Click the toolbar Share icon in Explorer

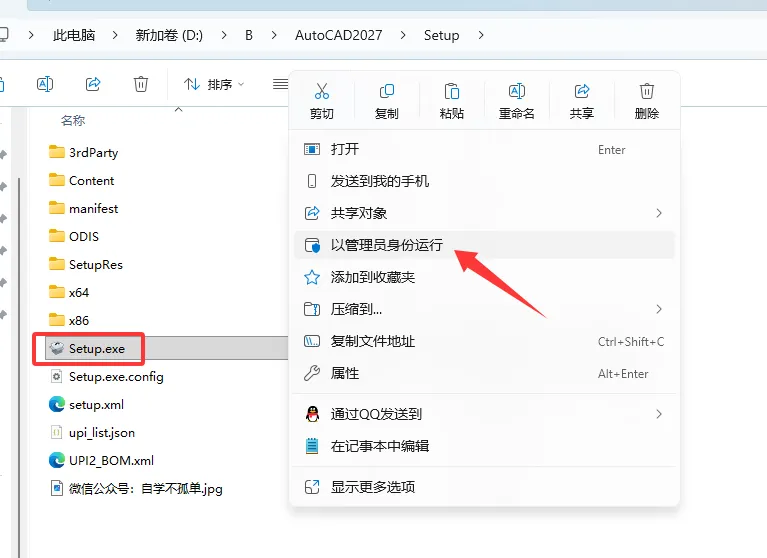click(x=93, y=84)
